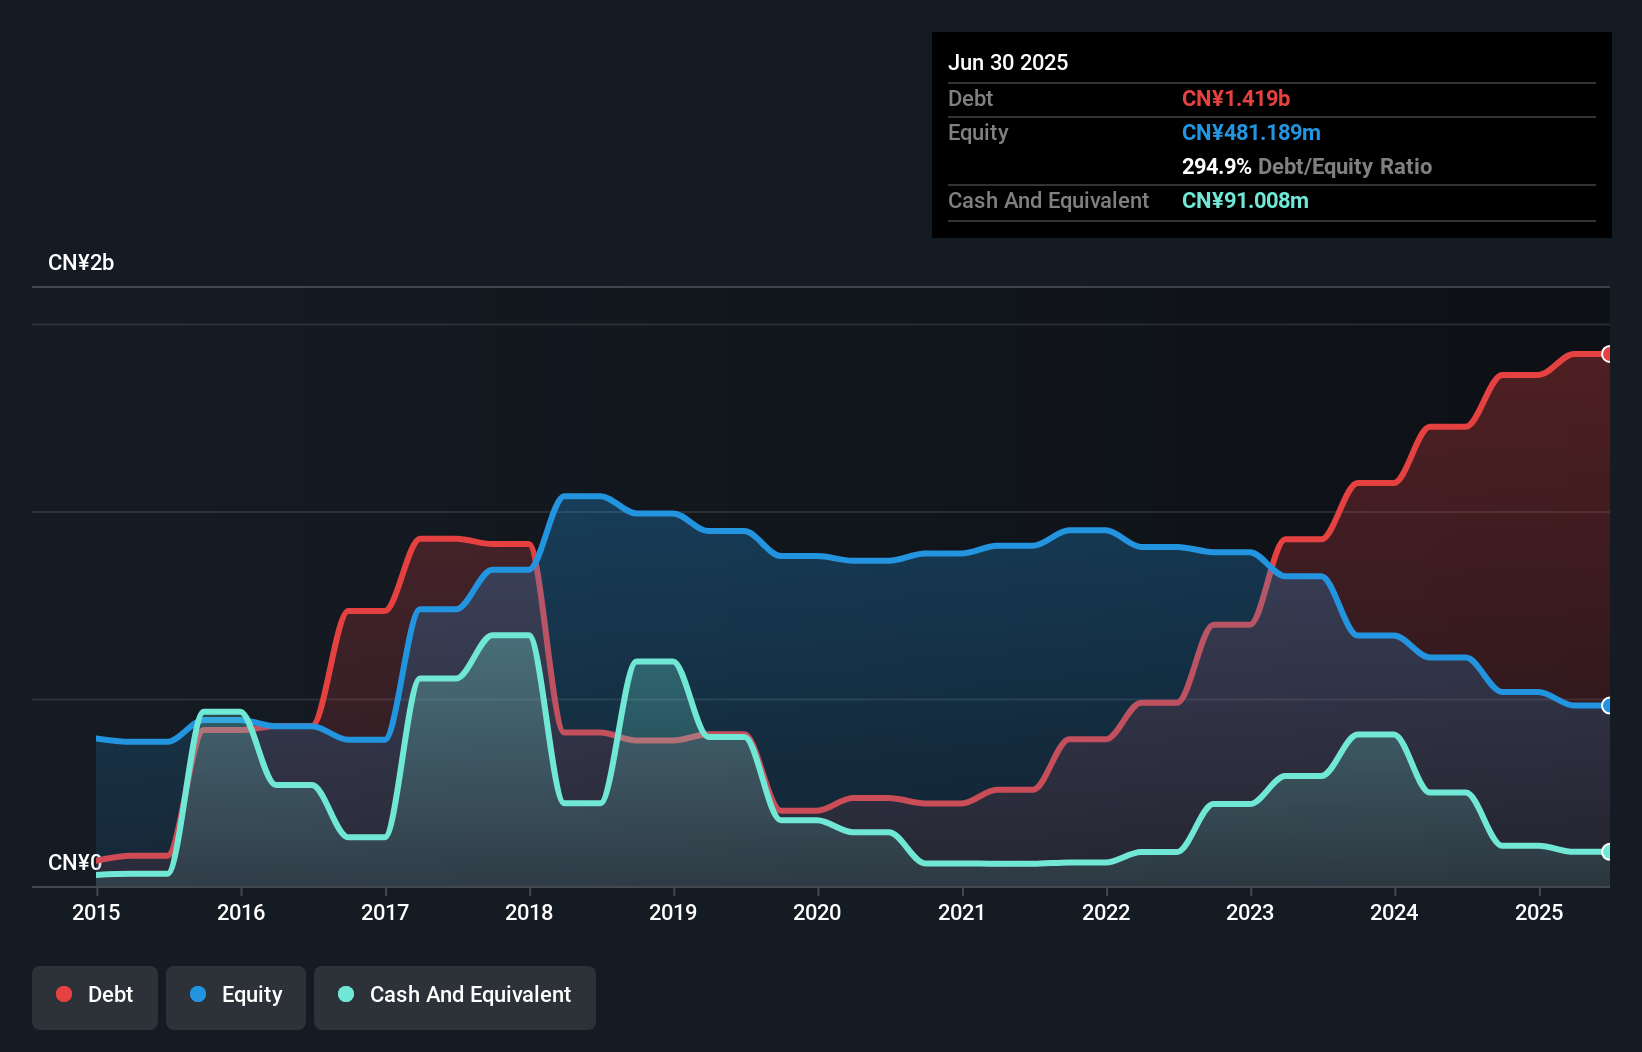Click the red Debt legend dot

64,994
